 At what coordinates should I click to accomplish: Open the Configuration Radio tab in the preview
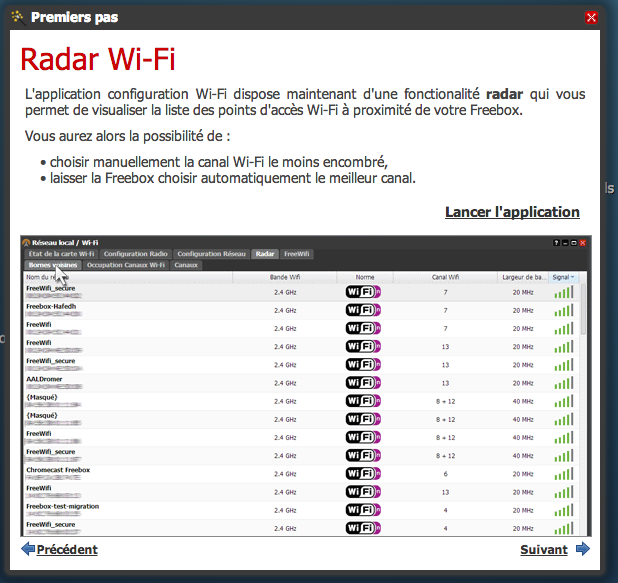(136, 254)
